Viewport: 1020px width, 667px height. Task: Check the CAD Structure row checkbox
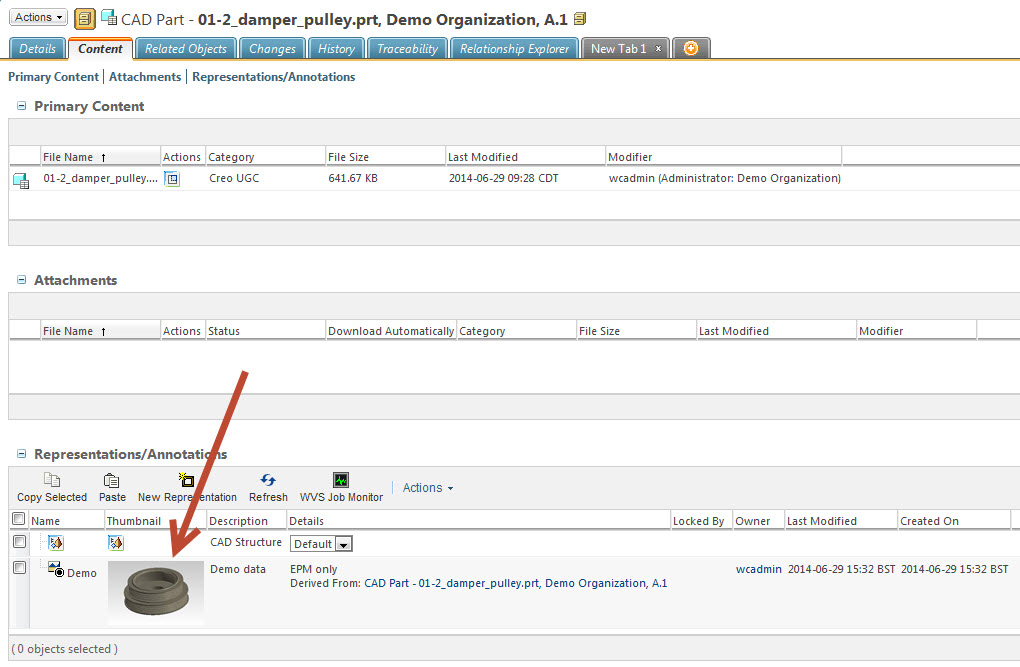(20, 541)
